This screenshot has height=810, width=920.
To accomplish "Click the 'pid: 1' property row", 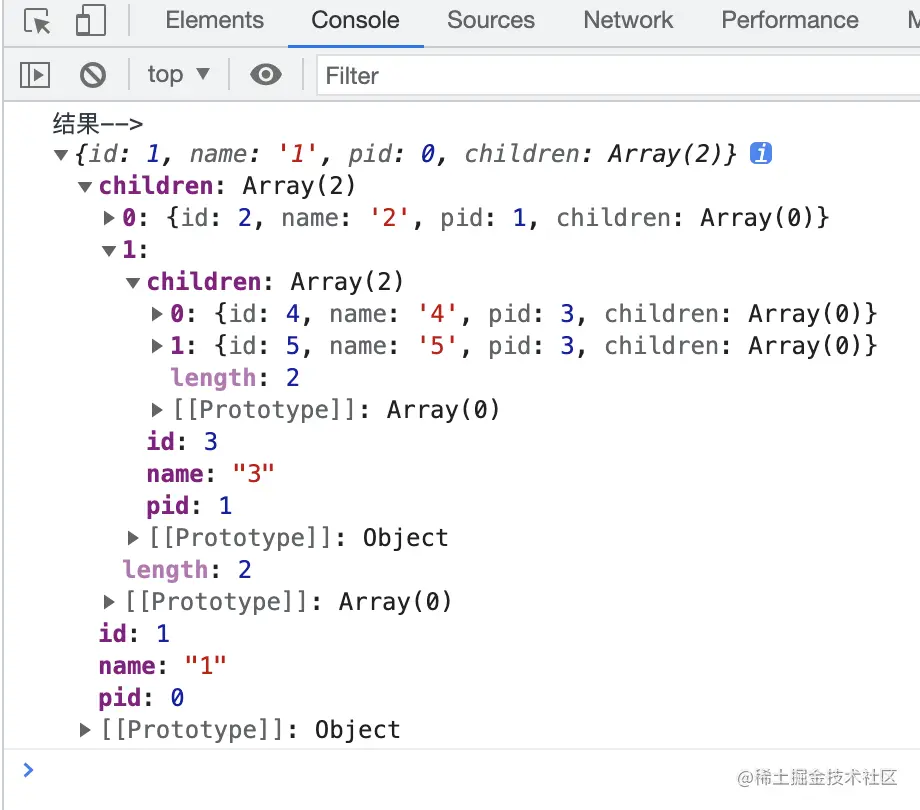I will pos(189,506).
